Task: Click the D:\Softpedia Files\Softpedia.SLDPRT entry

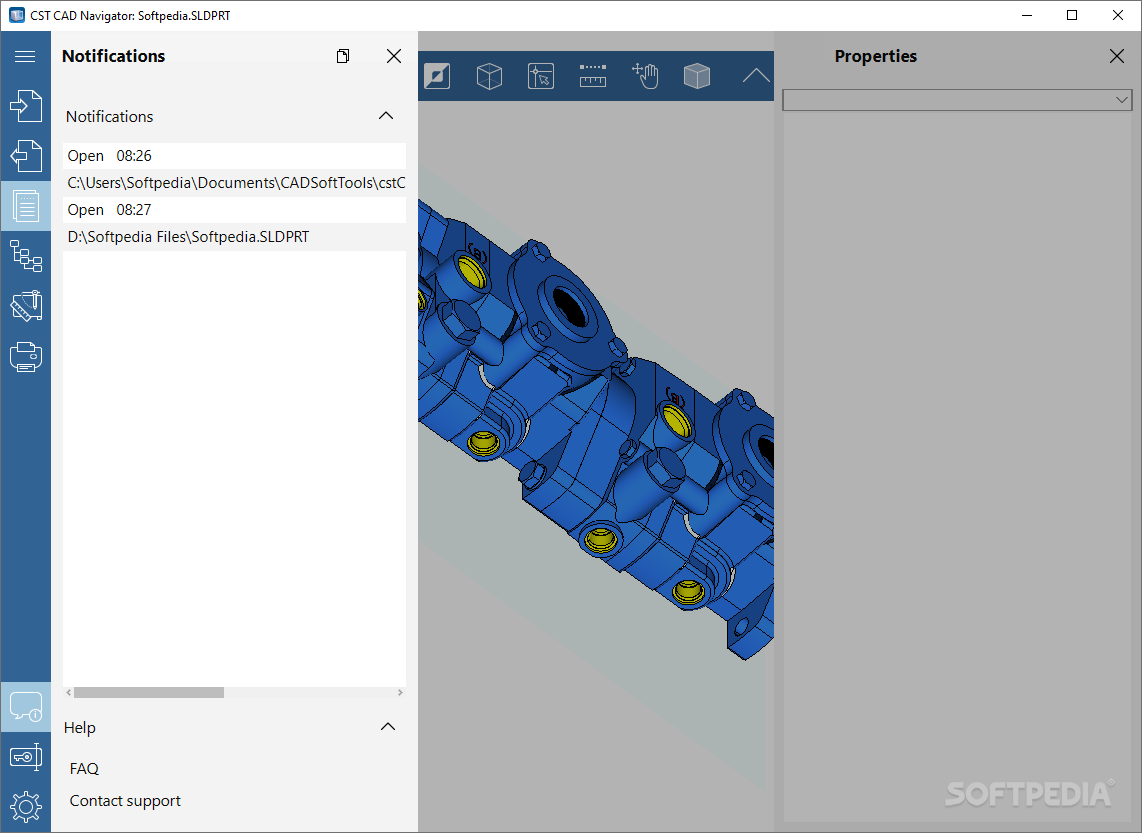Action: pos(234,237)
